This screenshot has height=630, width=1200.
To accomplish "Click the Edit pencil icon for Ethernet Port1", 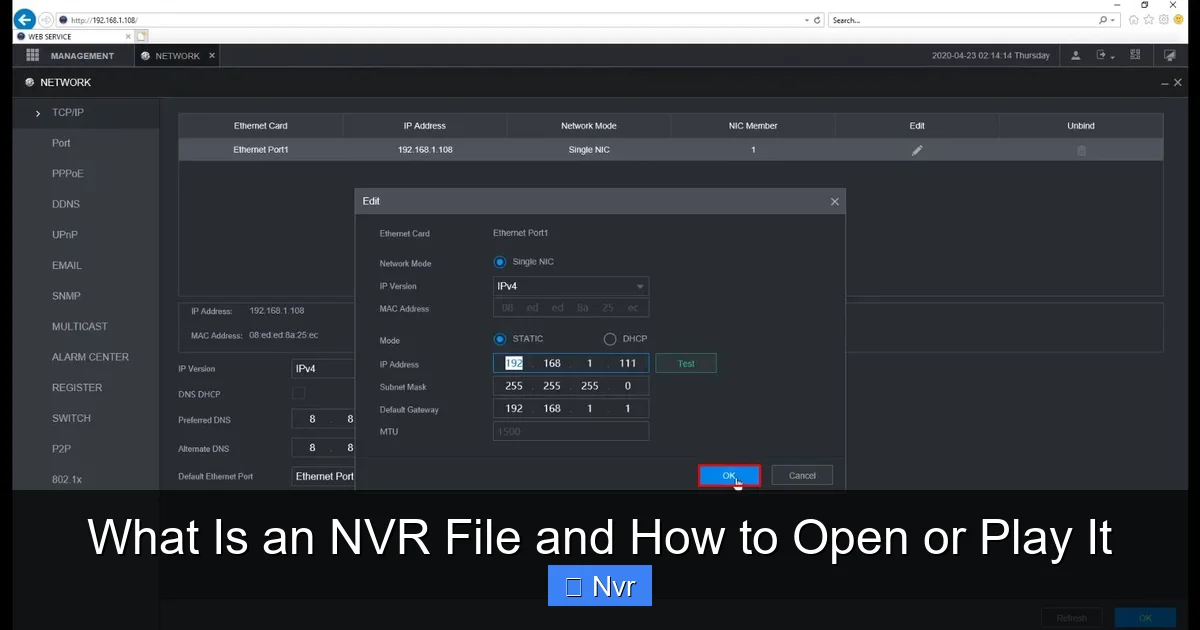I will tap(916, 150).
